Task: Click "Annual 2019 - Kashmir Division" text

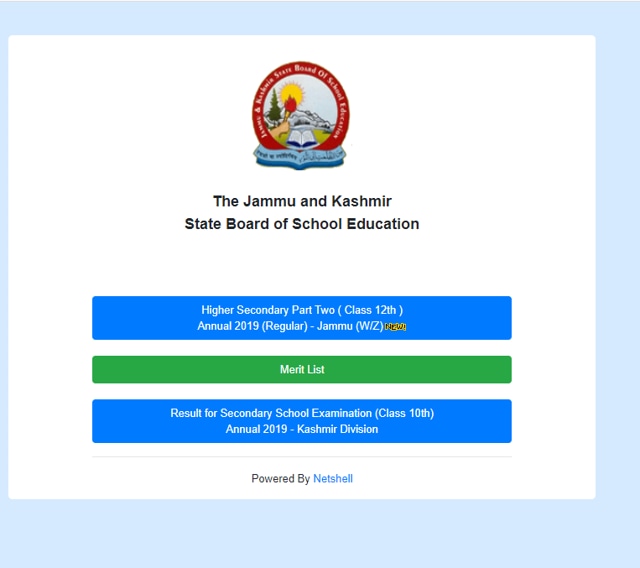Action: coord(301,430)
